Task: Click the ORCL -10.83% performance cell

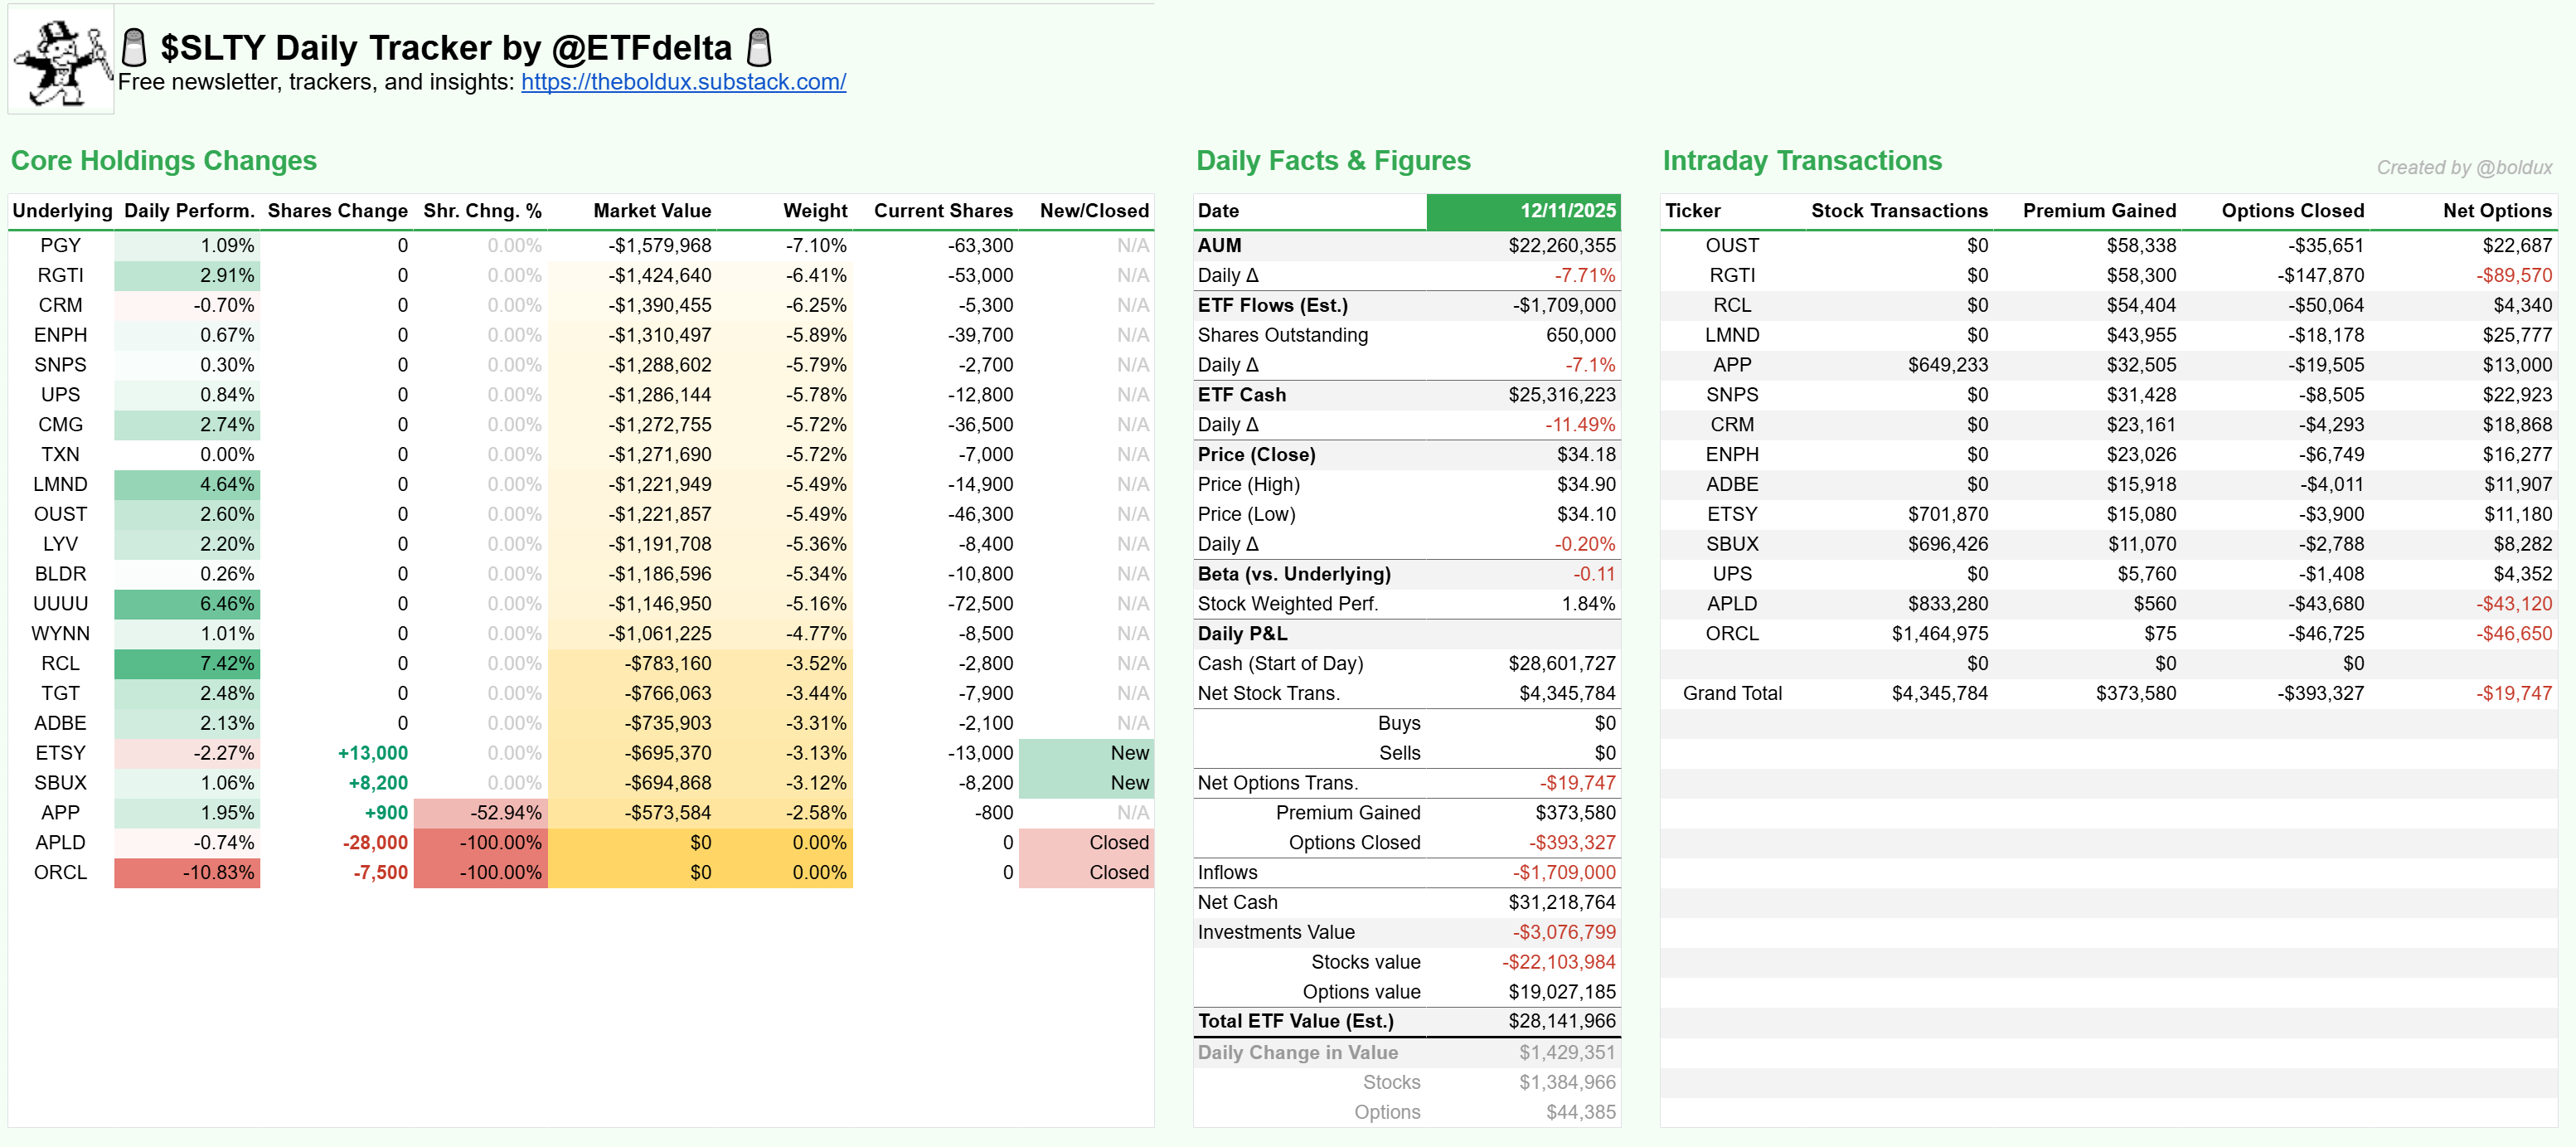Action: (x=187, y=873)
